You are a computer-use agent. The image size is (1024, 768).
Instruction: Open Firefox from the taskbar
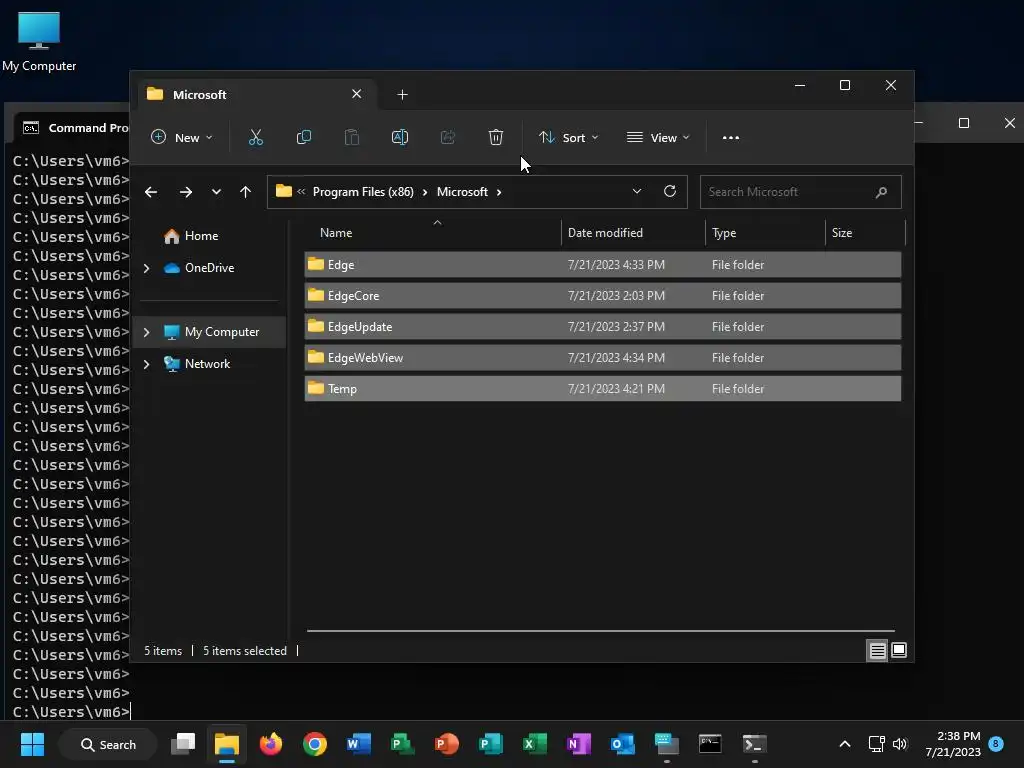pos(270,744)
